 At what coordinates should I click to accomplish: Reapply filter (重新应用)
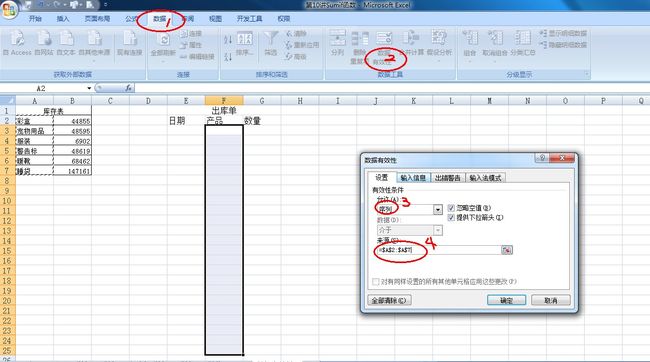tap(302, 45)
